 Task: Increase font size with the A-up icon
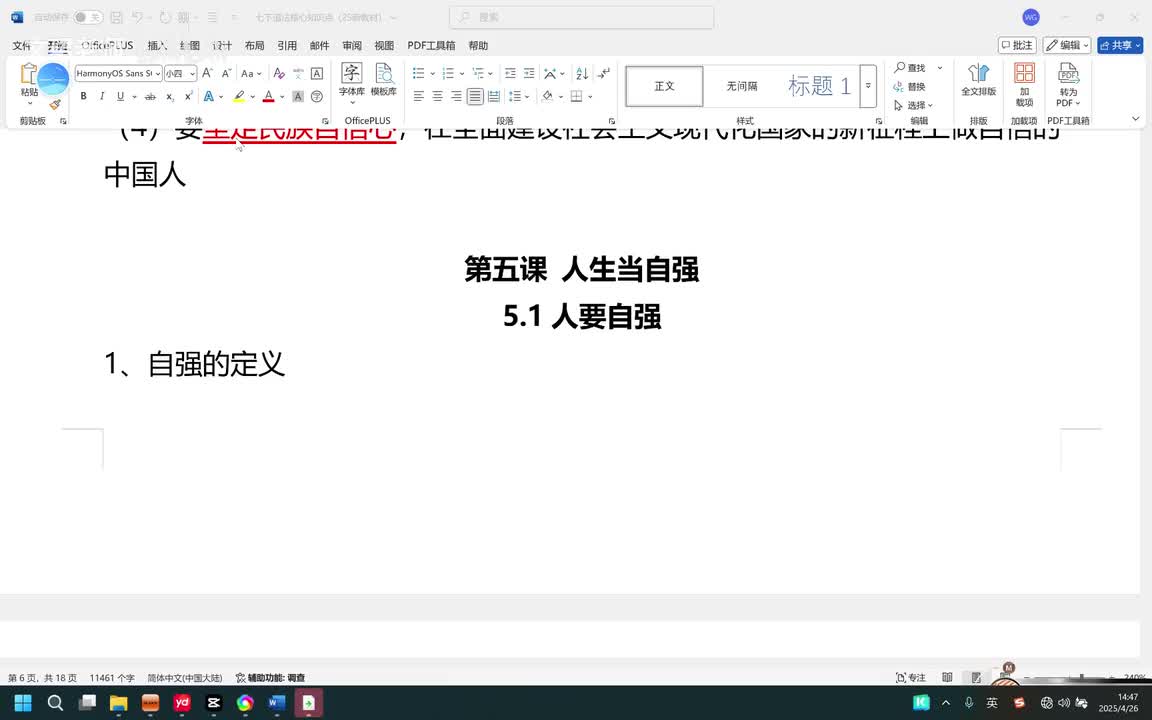(x=207, y=73)
